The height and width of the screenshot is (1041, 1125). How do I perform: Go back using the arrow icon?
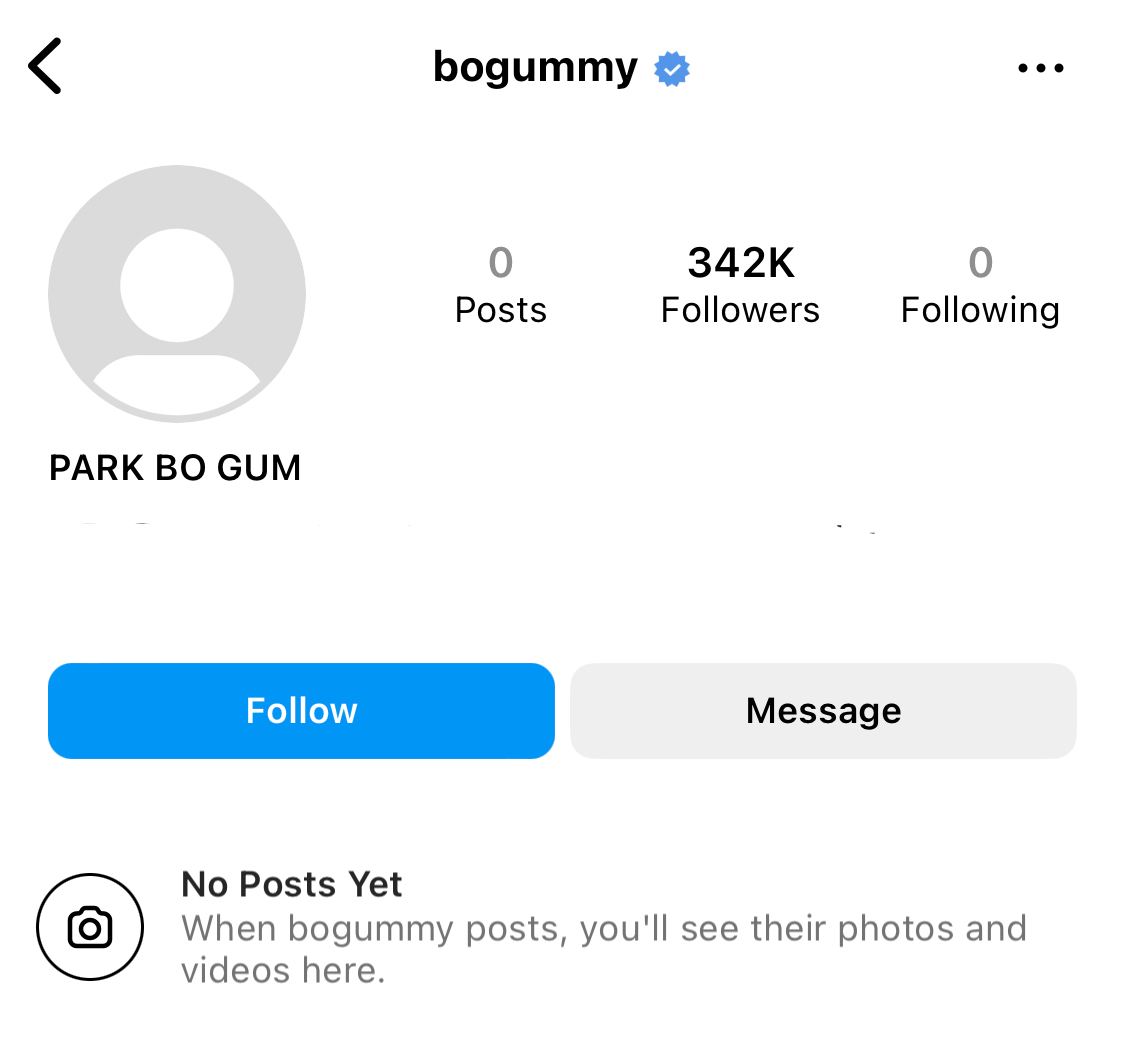point(45,66)
